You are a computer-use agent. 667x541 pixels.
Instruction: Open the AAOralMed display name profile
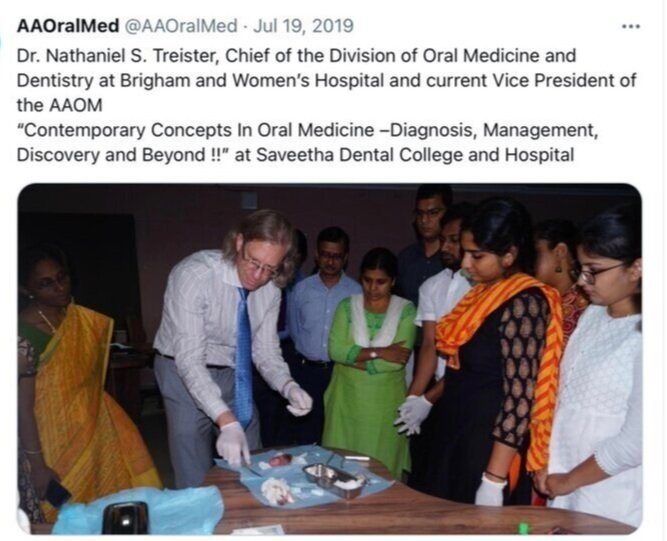tap(68, 26)
